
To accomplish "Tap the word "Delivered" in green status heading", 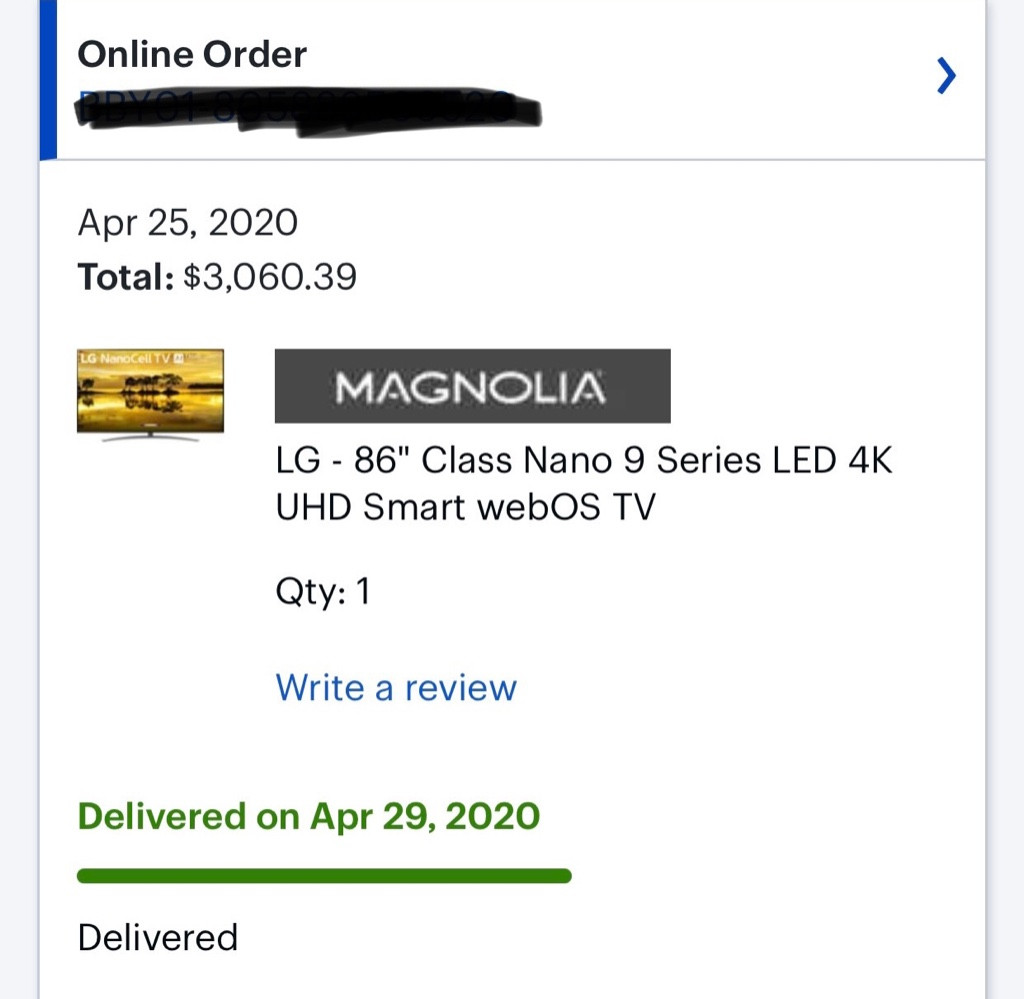I will pos(161,817).
